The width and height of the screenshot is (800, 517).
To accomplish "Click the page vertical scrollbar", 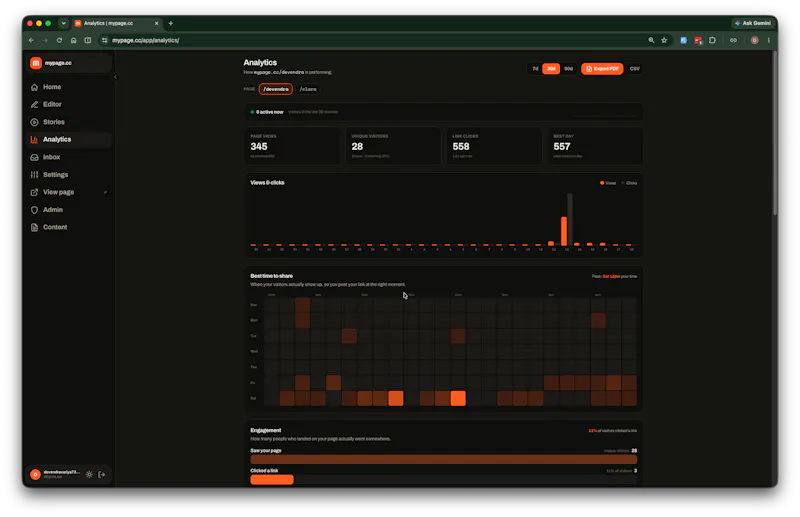I will [775, 133].
